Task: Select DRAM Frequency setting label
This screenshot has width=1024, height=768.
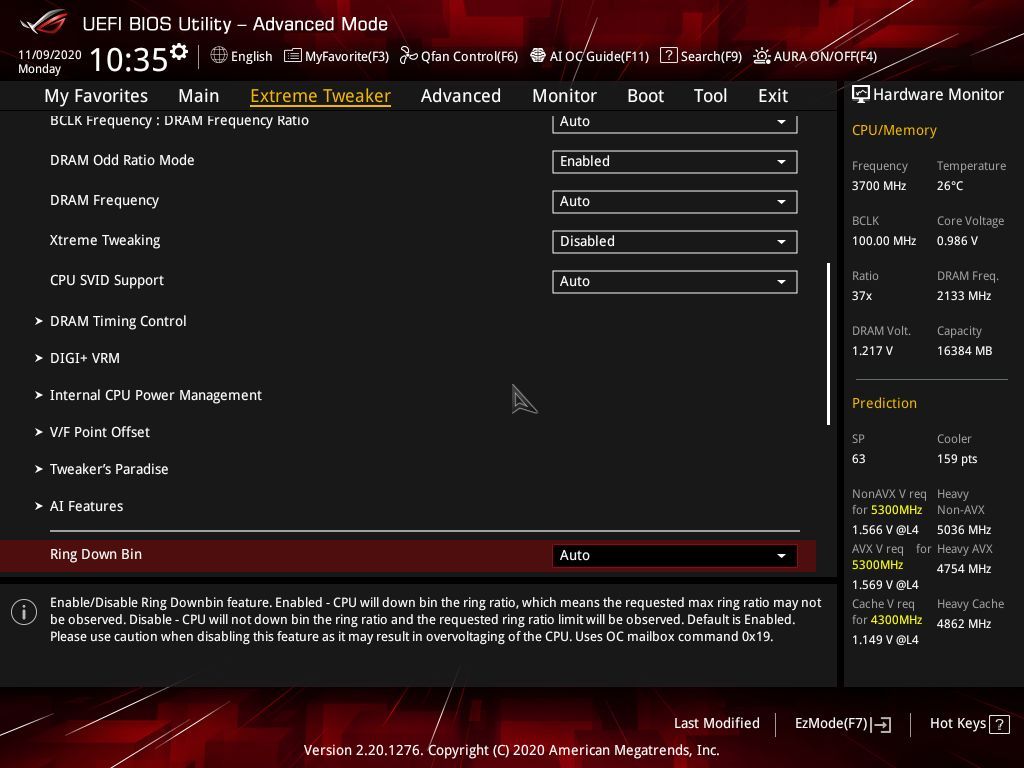Action: point(104,200)
